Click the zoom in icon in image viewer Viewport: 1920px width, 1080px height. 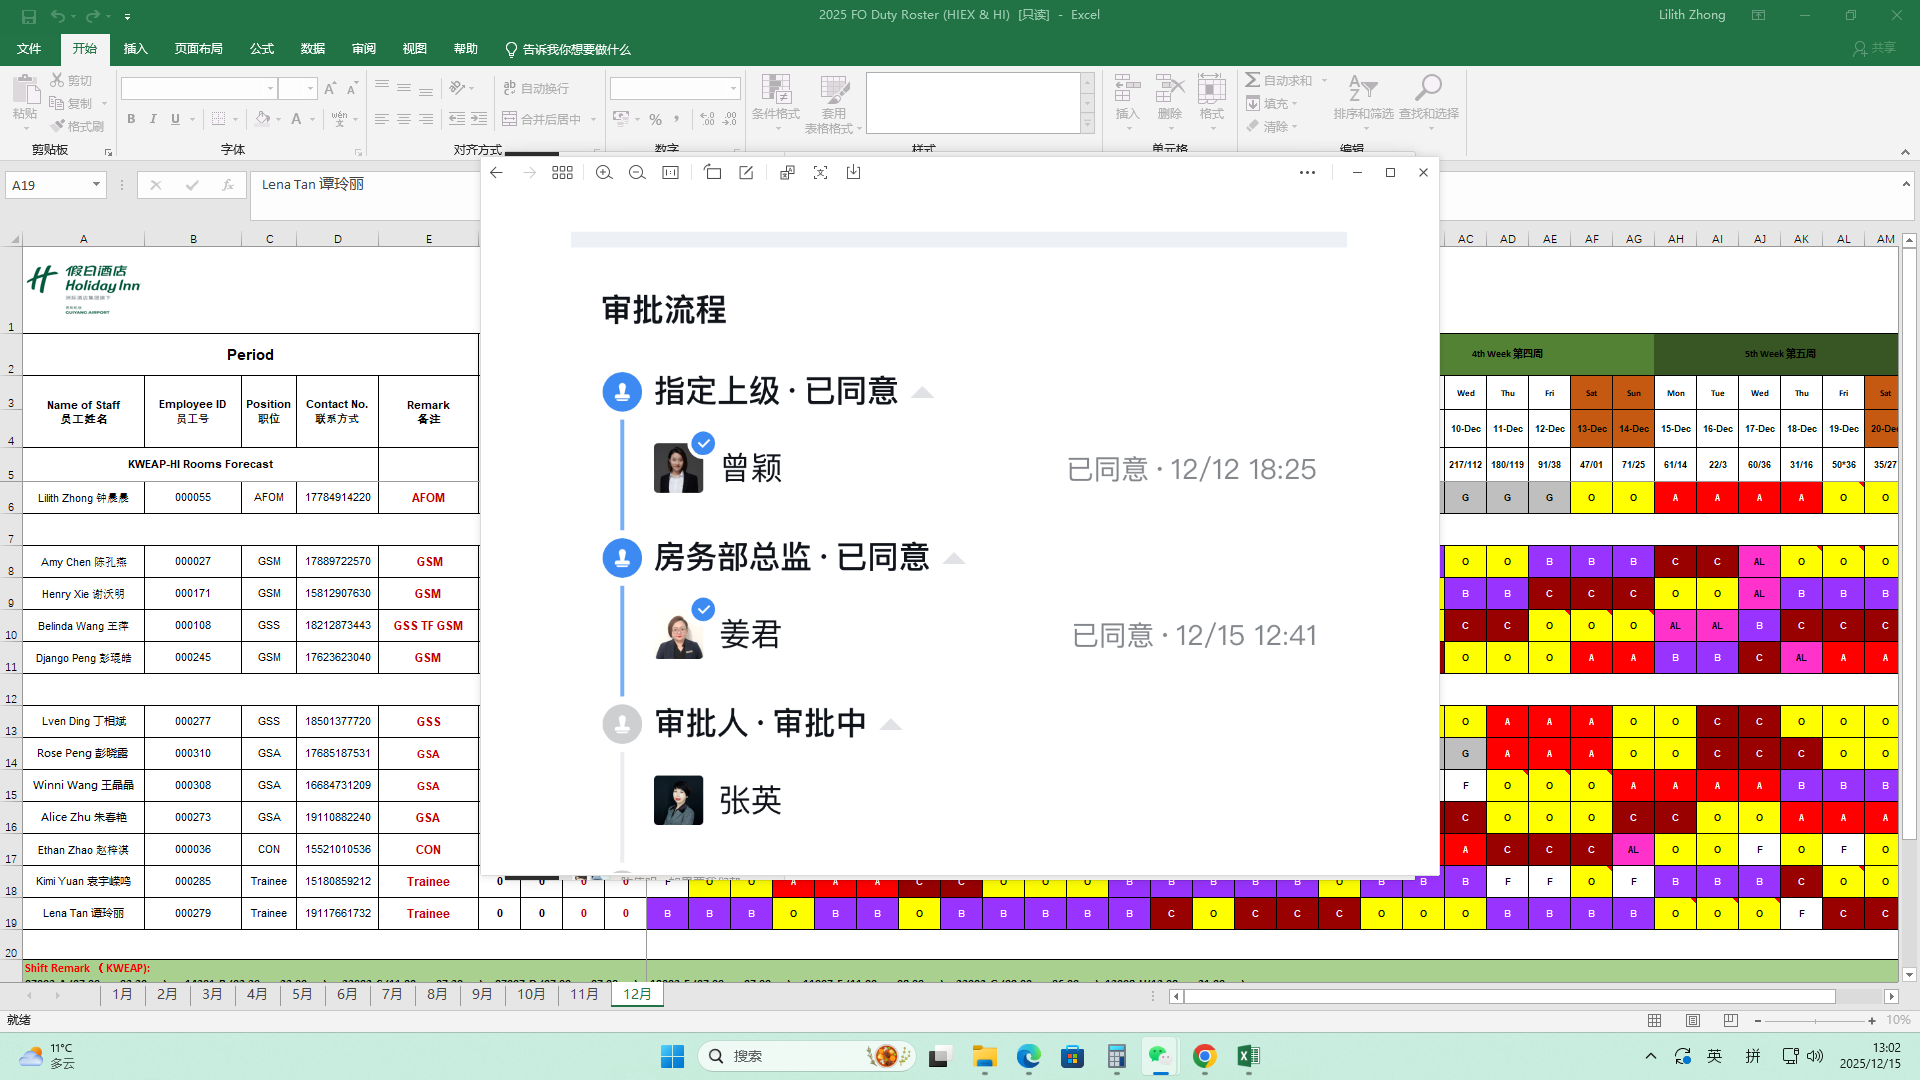click(604, 173)
